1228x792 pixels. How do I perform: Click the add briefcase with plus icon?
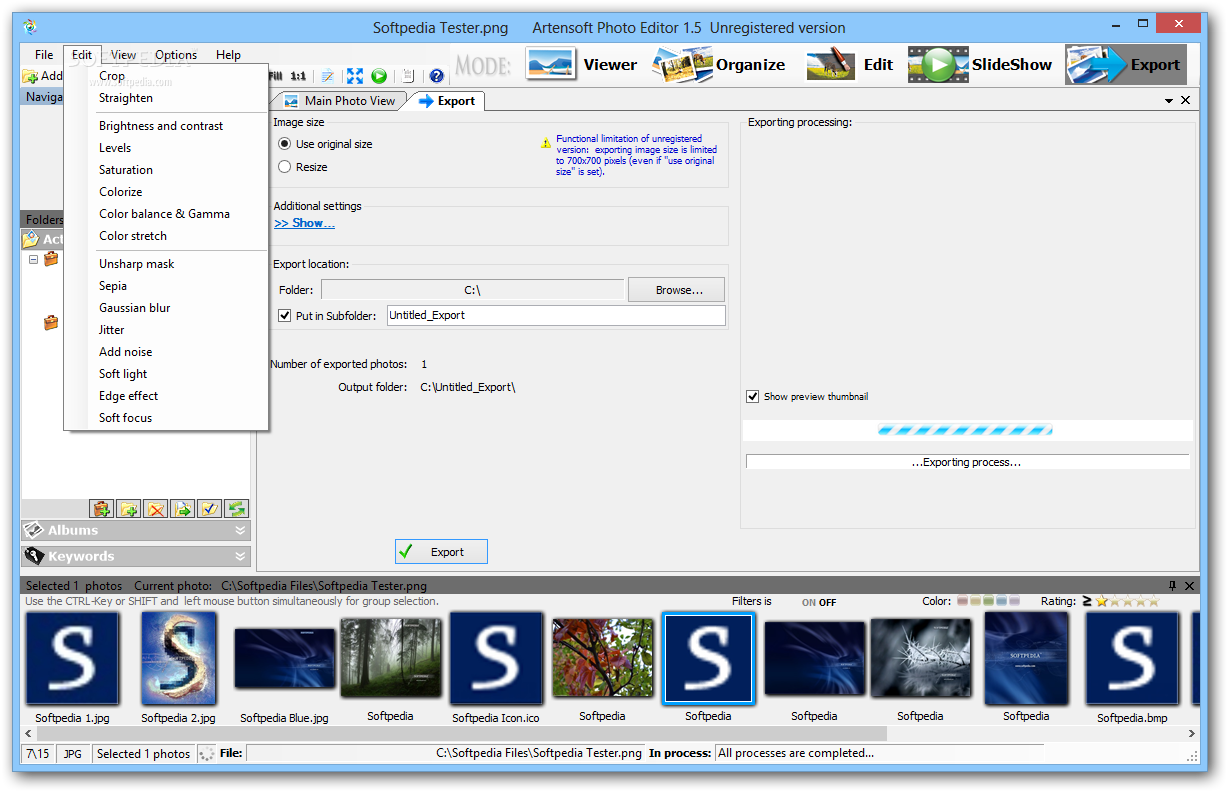coord(101,509)
